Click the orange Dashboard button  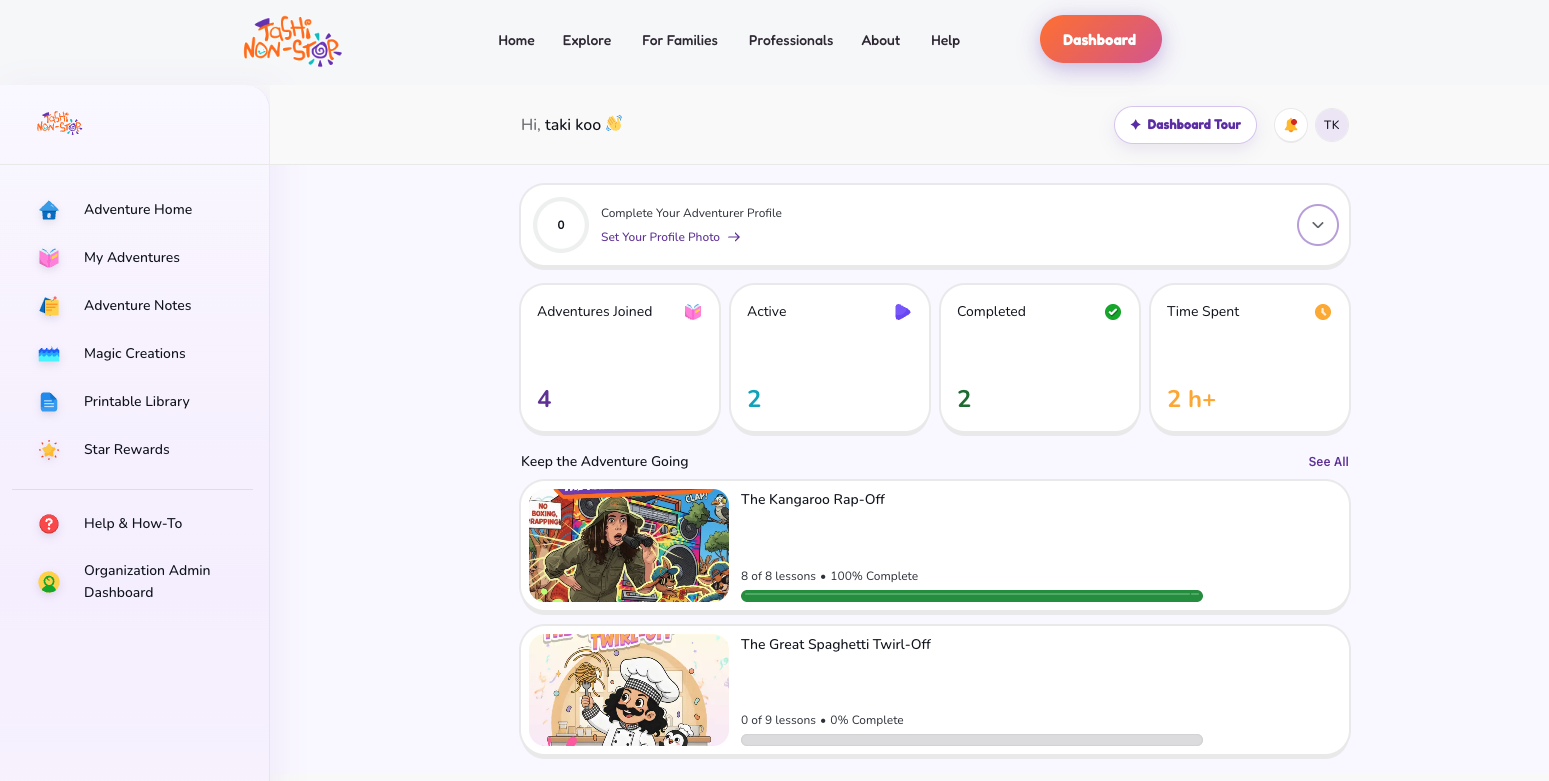tap(1100, 40)
